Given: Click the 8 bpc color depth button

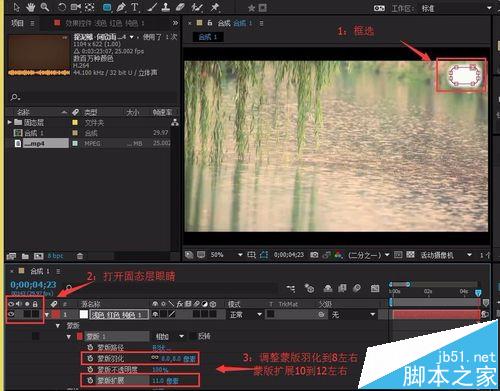Looking at the screenshot, I should (x=55, y=256).
